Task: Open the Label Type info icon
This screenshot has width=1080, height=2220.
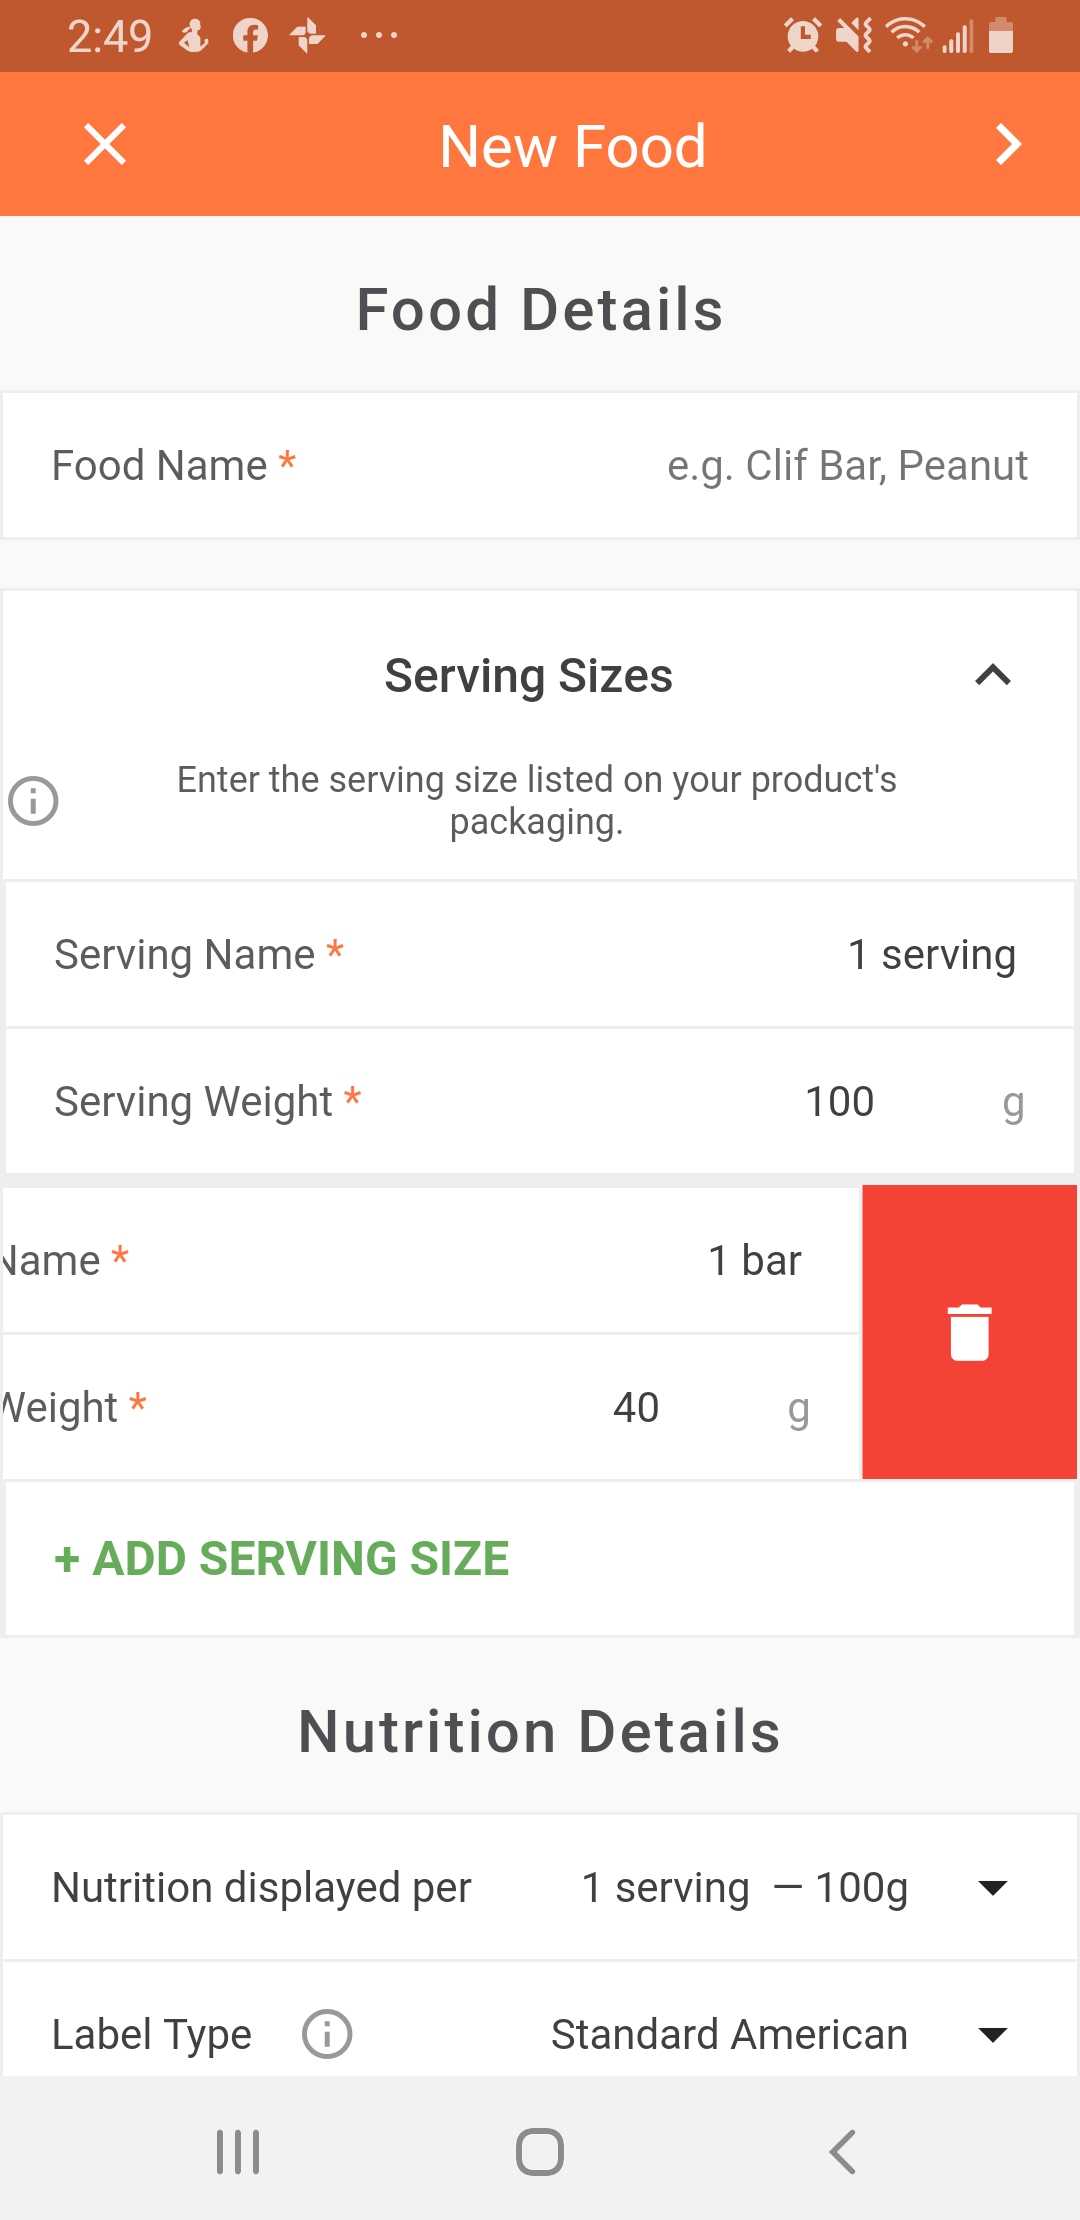Action: click(x=327, y=2034)
